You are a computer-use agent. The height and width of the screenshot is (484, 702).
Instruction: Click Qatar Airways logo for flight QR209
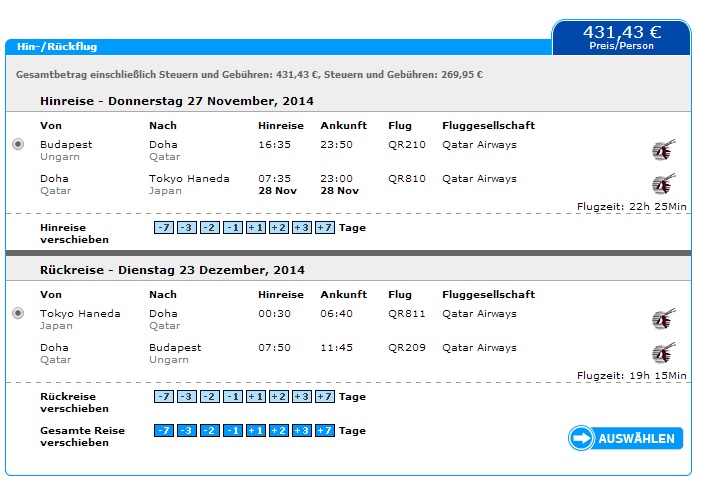pos(663,353)
